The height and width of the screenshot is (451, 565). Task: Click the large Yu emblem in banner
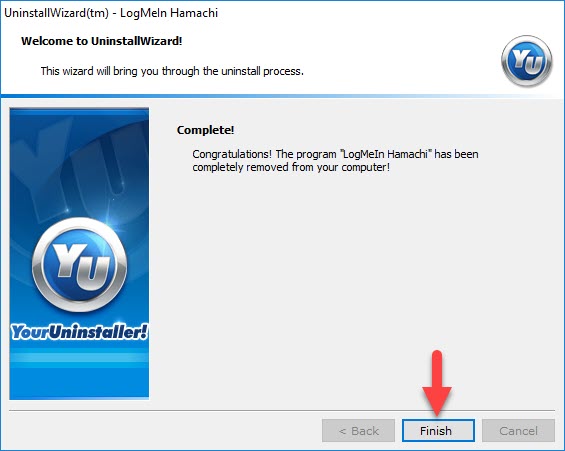[x=79, y=265]
